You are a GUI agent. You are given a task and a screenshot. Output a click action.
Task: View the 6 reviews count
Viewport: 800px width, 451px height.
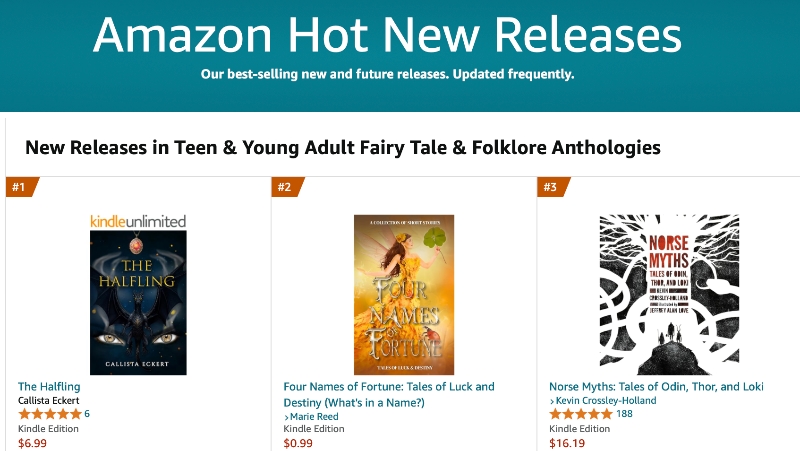(x=87, y=414)
